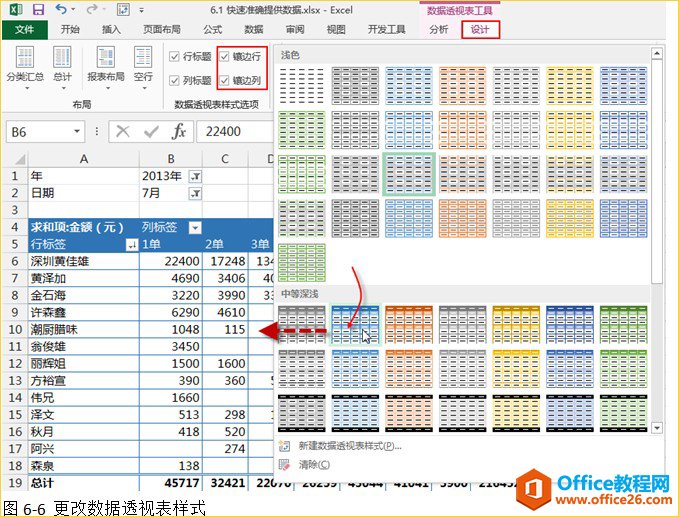Select column A header
This screenshot has height=517, width=679.
tap(84, 159)
